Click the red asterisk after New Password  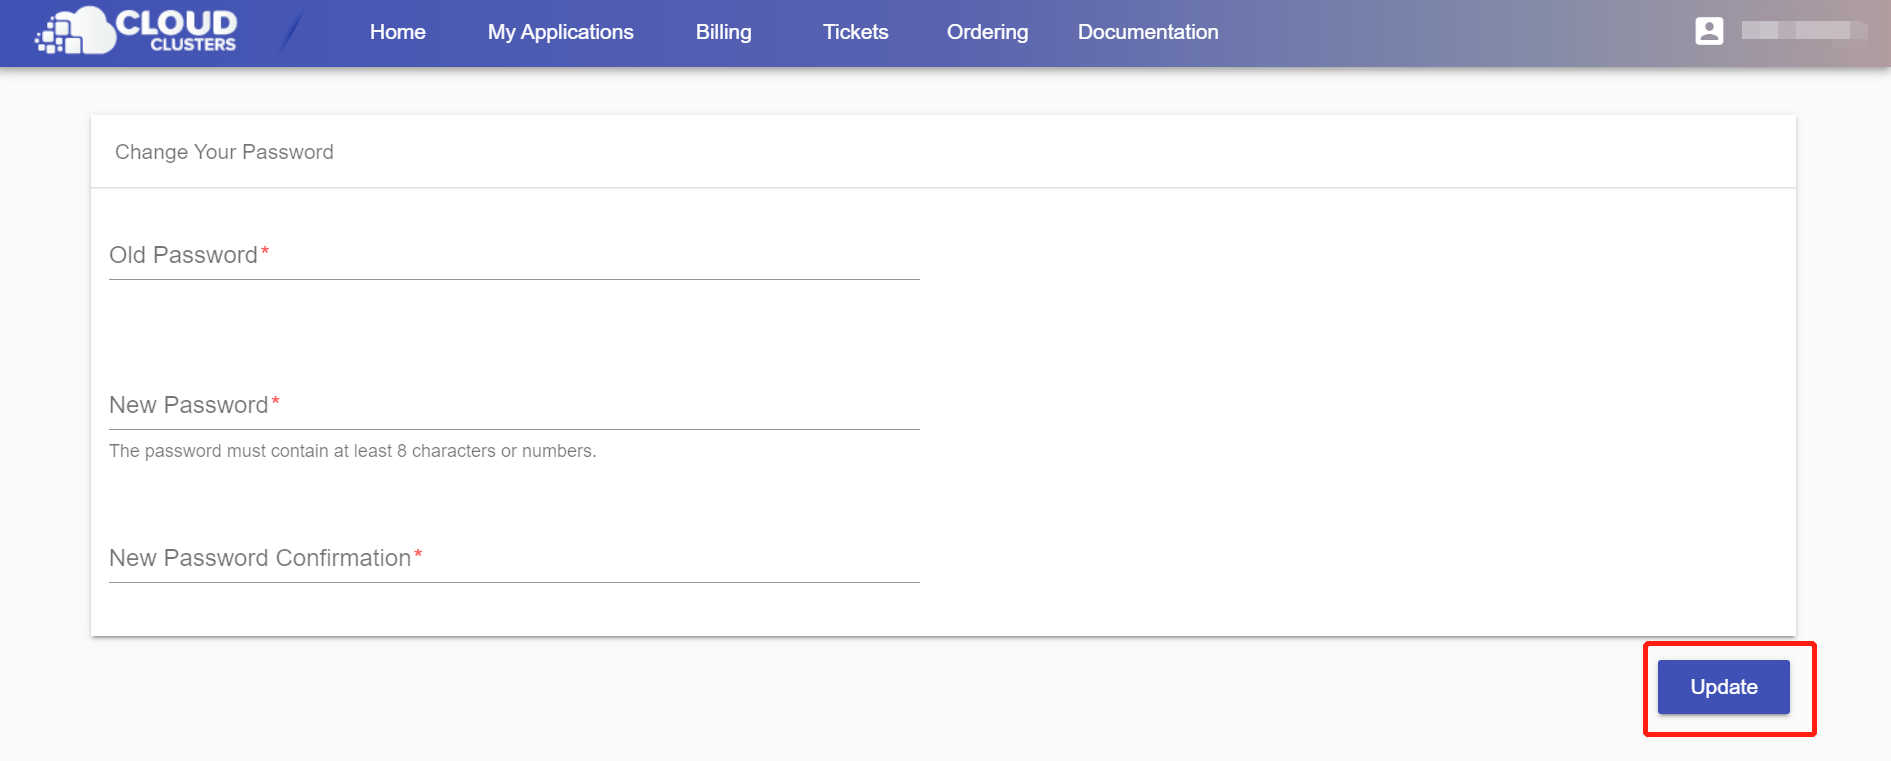(276, 401)
